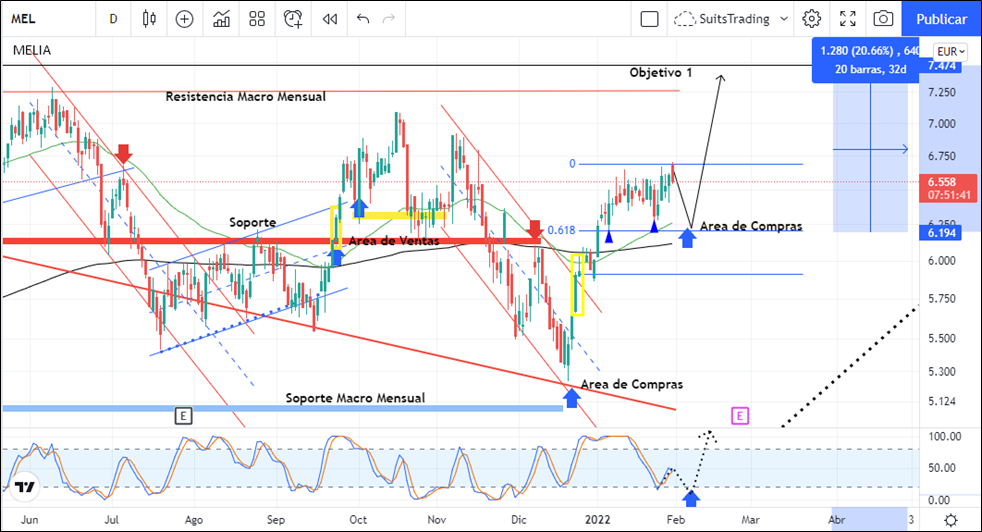Open the candlestick chart style selector
This screenshot has width=982, height=532.
click(150, 18)
